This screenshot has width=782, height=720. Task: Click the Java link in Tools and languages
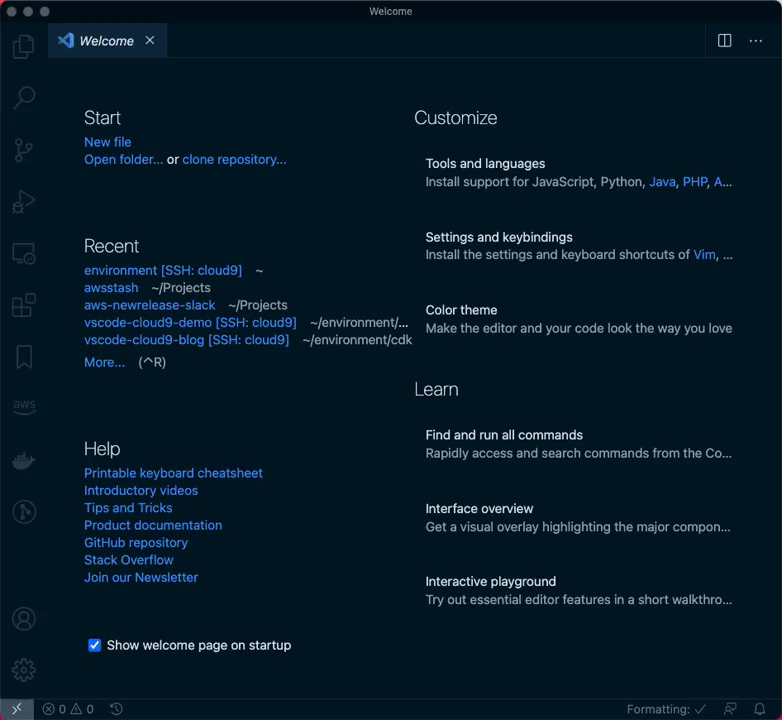[662, 182]
